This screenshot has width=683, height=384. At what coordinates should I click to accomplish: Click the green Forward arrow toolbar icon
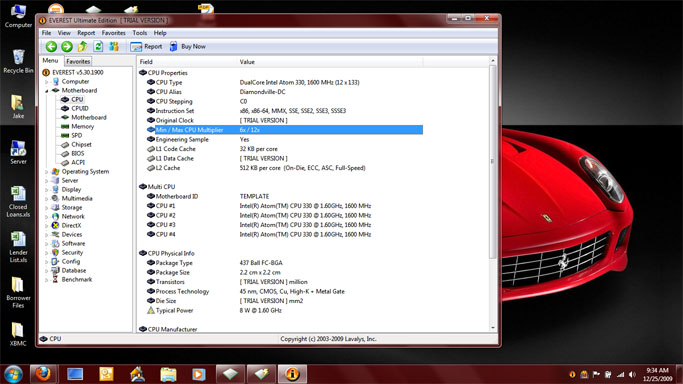67,46
